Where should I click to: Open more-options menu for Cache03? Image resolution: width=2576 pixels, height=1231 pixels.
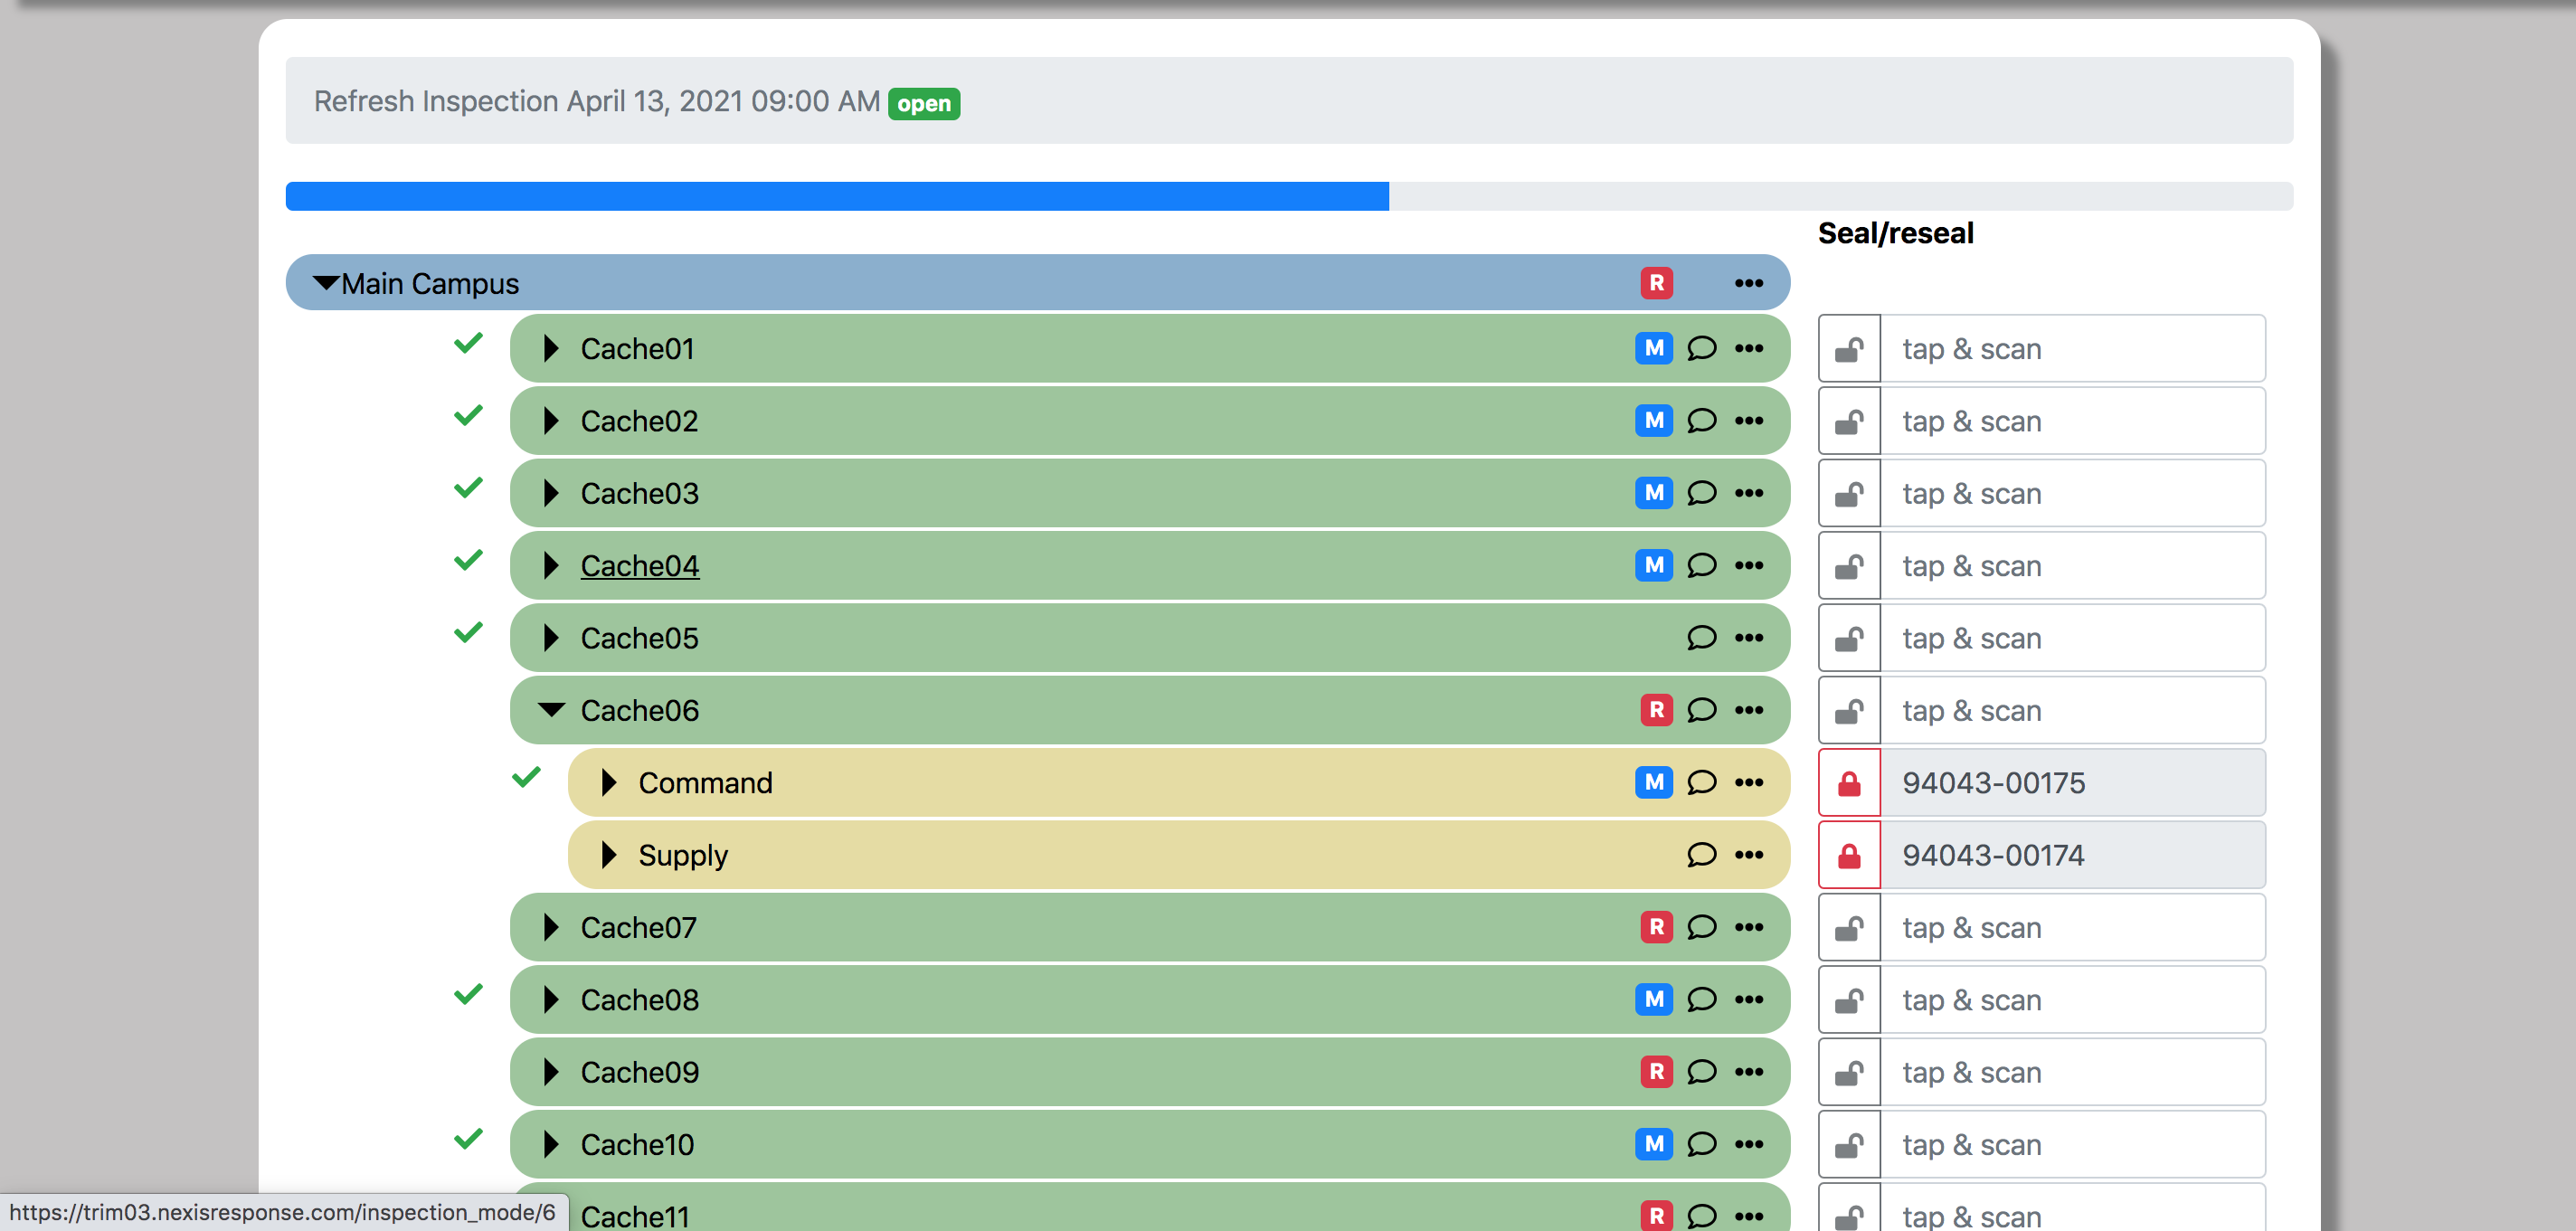(x=1749, y=493)
